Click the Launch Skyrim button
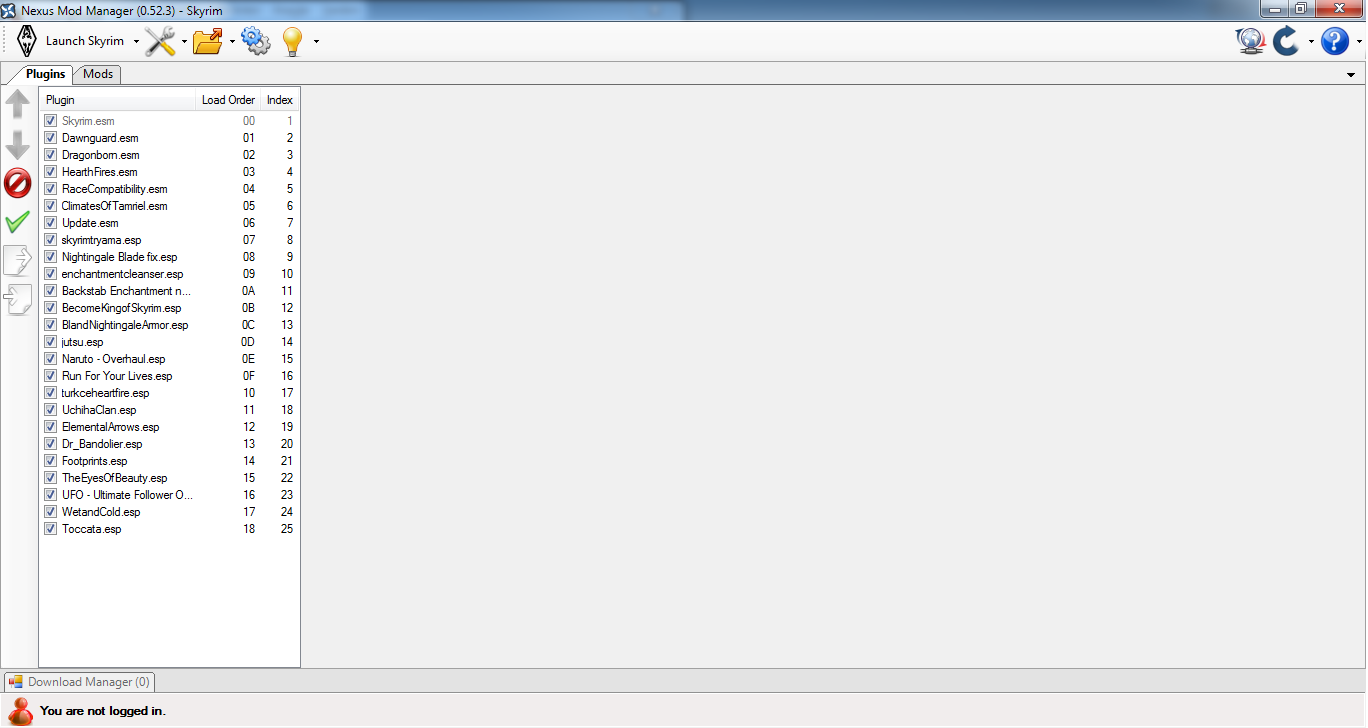1368x728 pixels. pyautogui.click(x=70, y=41)
